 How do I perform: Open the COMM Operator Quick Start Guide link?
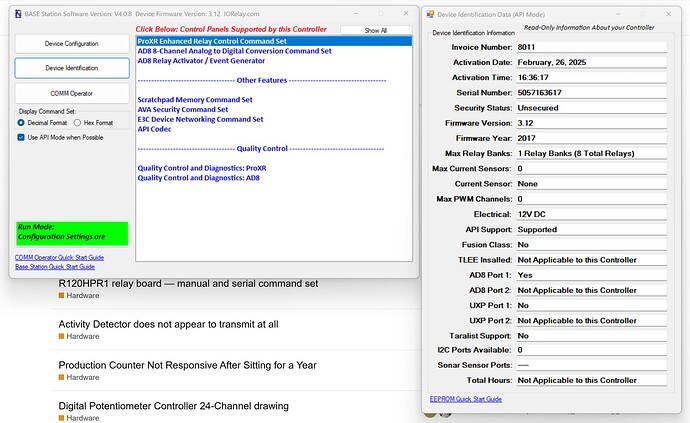[59, 257]
